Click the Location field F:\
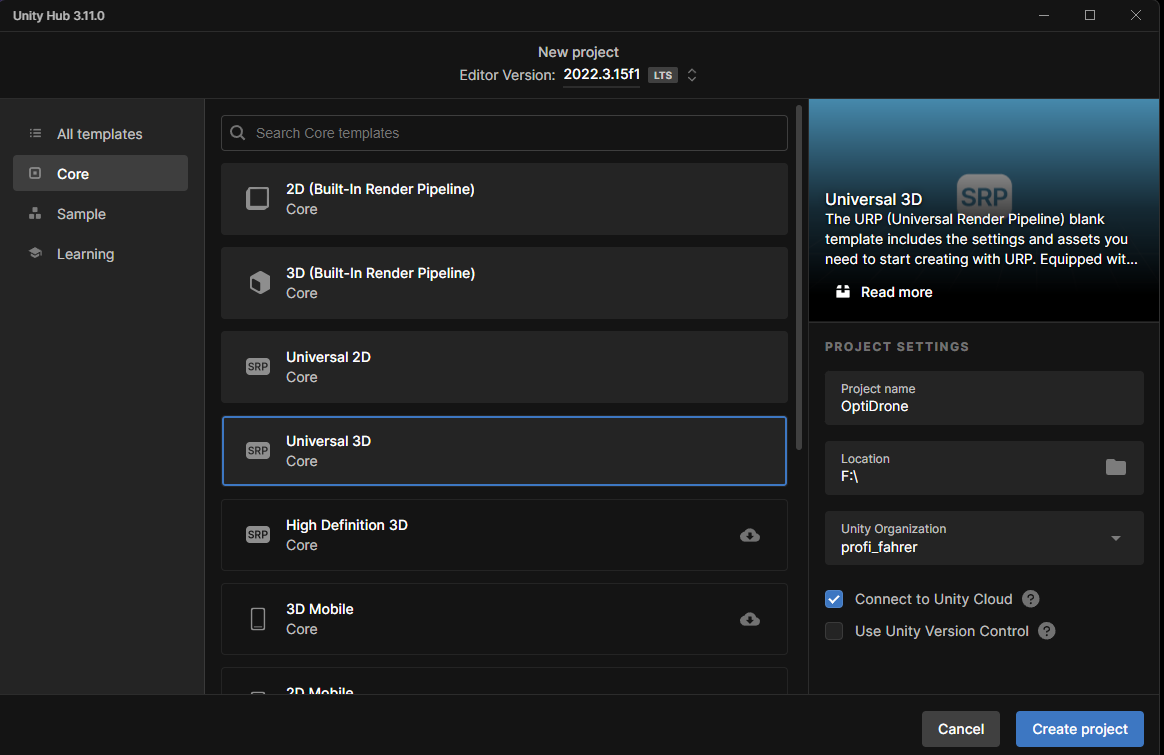 (x=984, y=468)
